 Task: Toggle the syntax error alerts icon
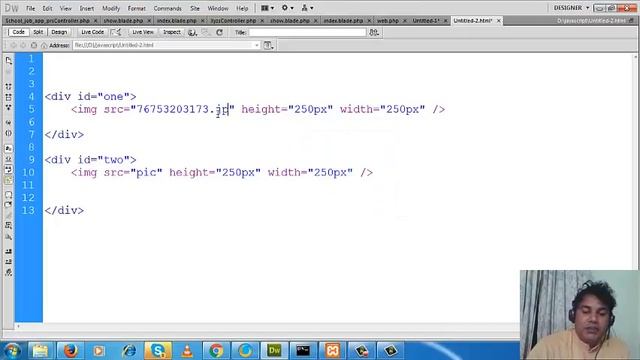9,180
